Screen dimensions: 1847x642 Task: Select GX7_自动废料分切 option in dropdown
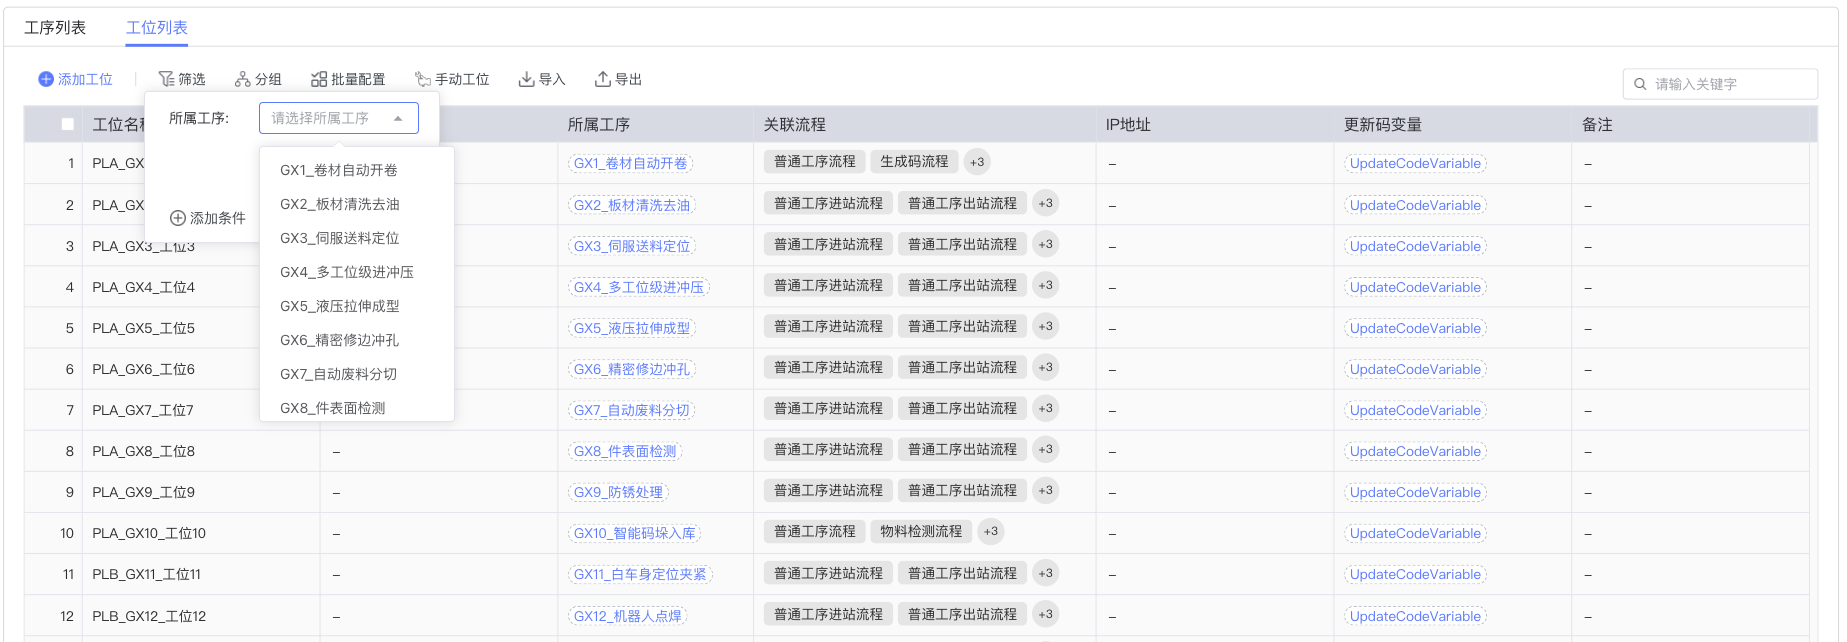338,374
